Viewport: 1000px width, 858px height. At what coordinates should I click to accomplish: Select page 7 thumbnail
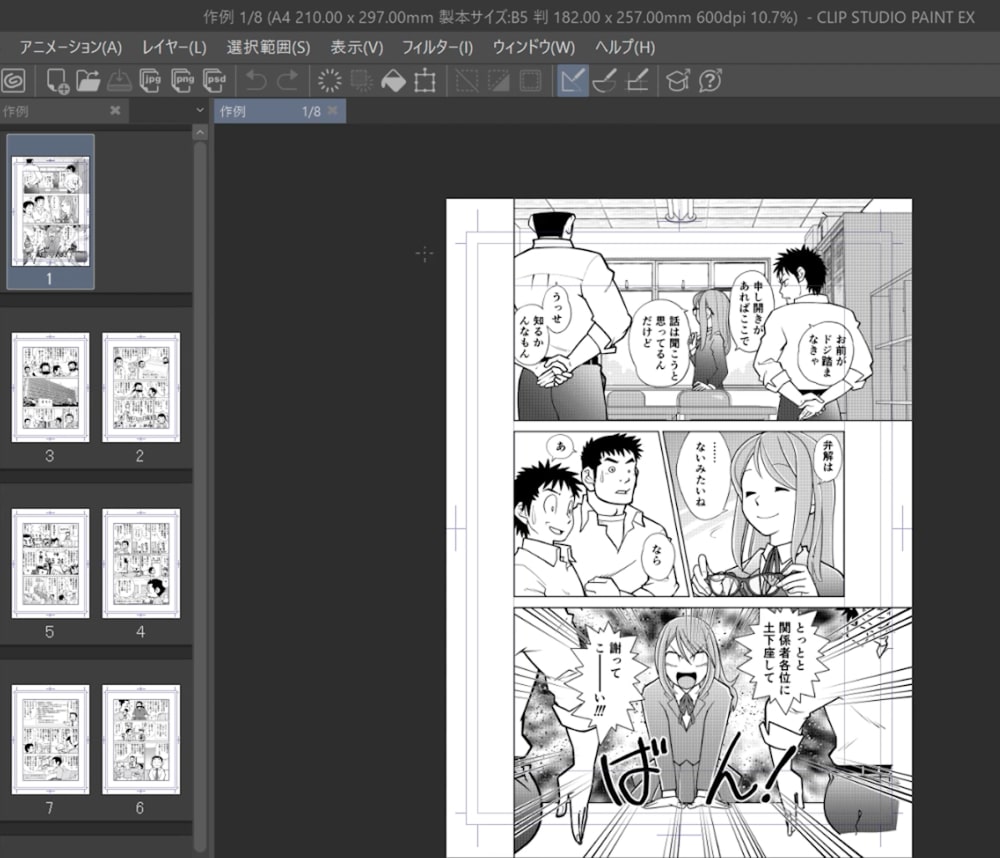[50, 739]
